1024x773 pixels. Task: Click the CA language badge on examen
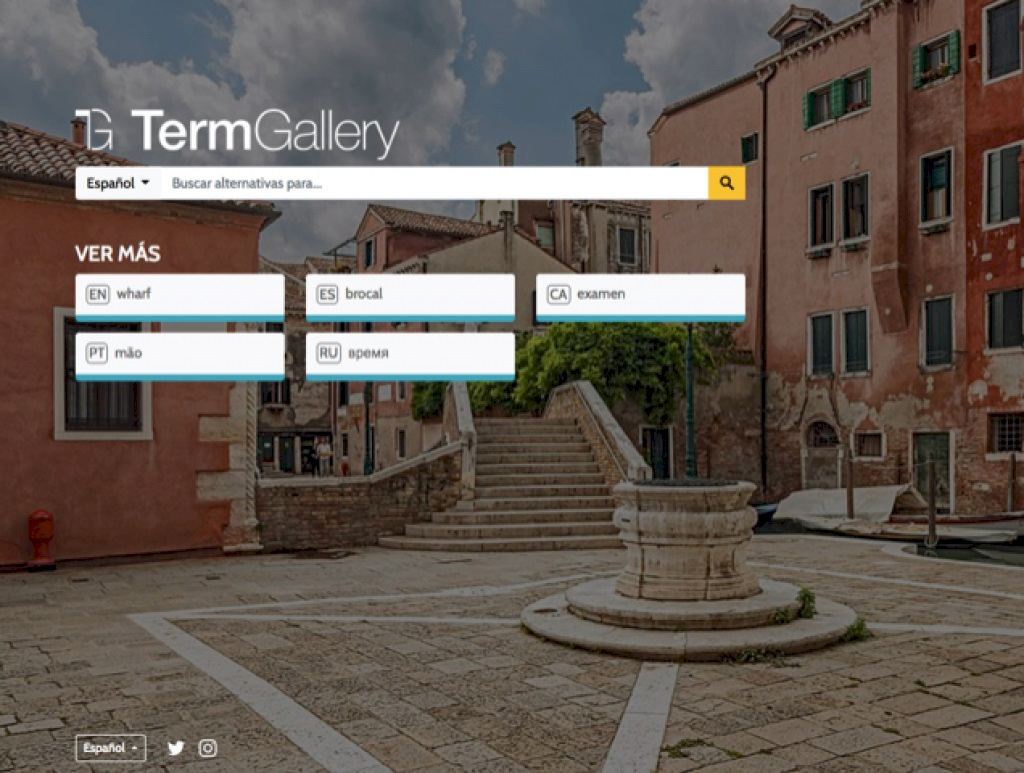(x=558, y=294)
